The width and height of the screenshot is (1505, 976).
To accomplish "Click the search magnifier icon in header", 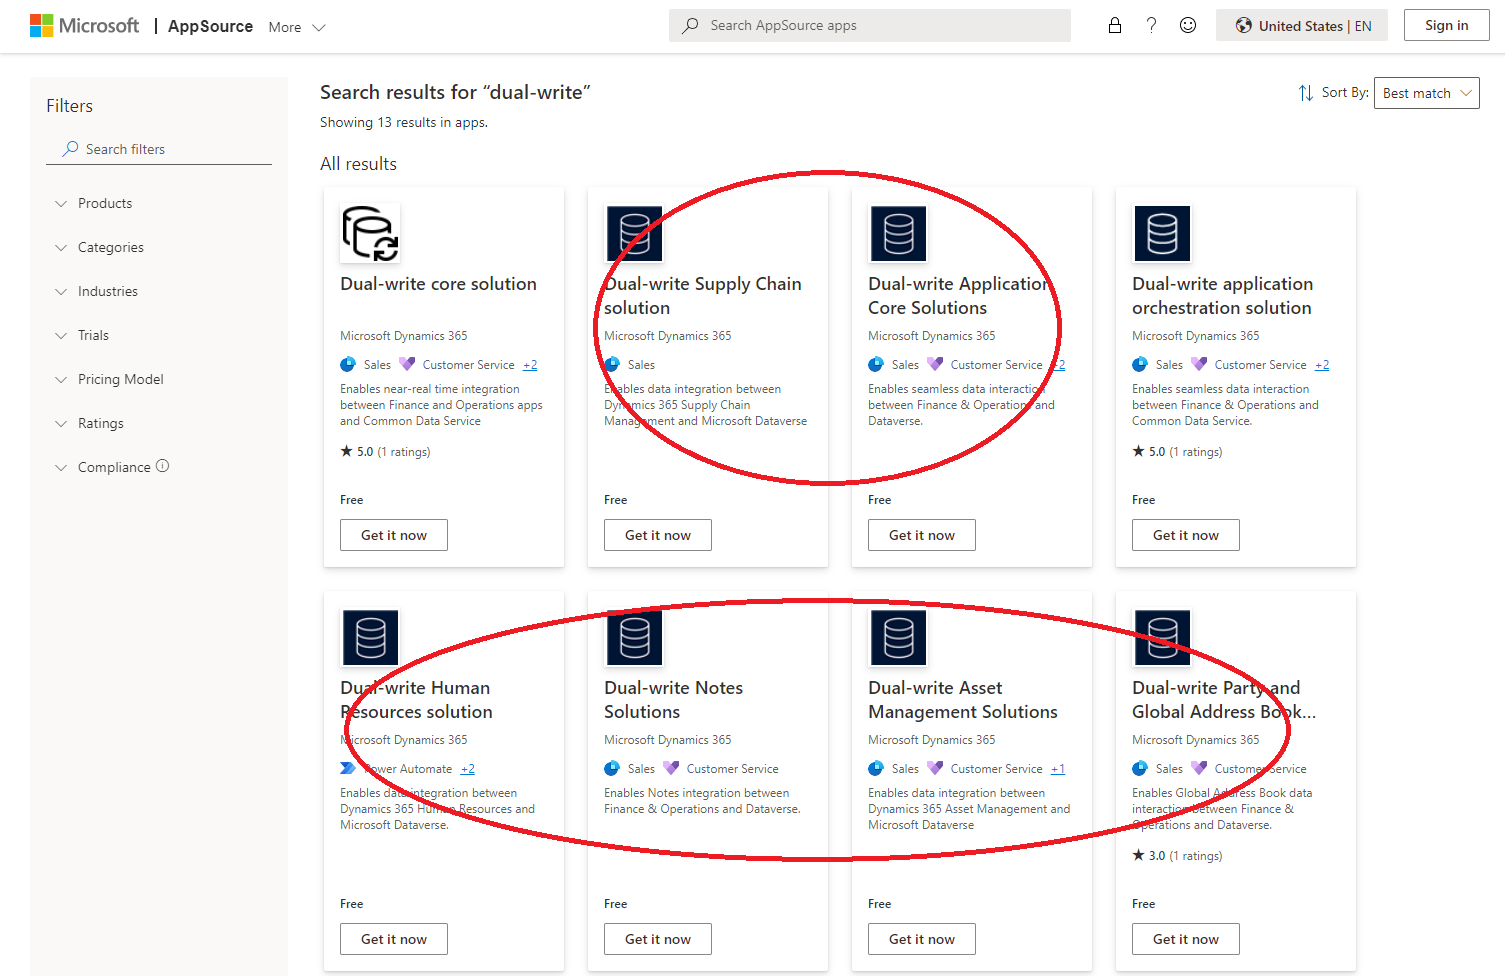I will [690, 26].
